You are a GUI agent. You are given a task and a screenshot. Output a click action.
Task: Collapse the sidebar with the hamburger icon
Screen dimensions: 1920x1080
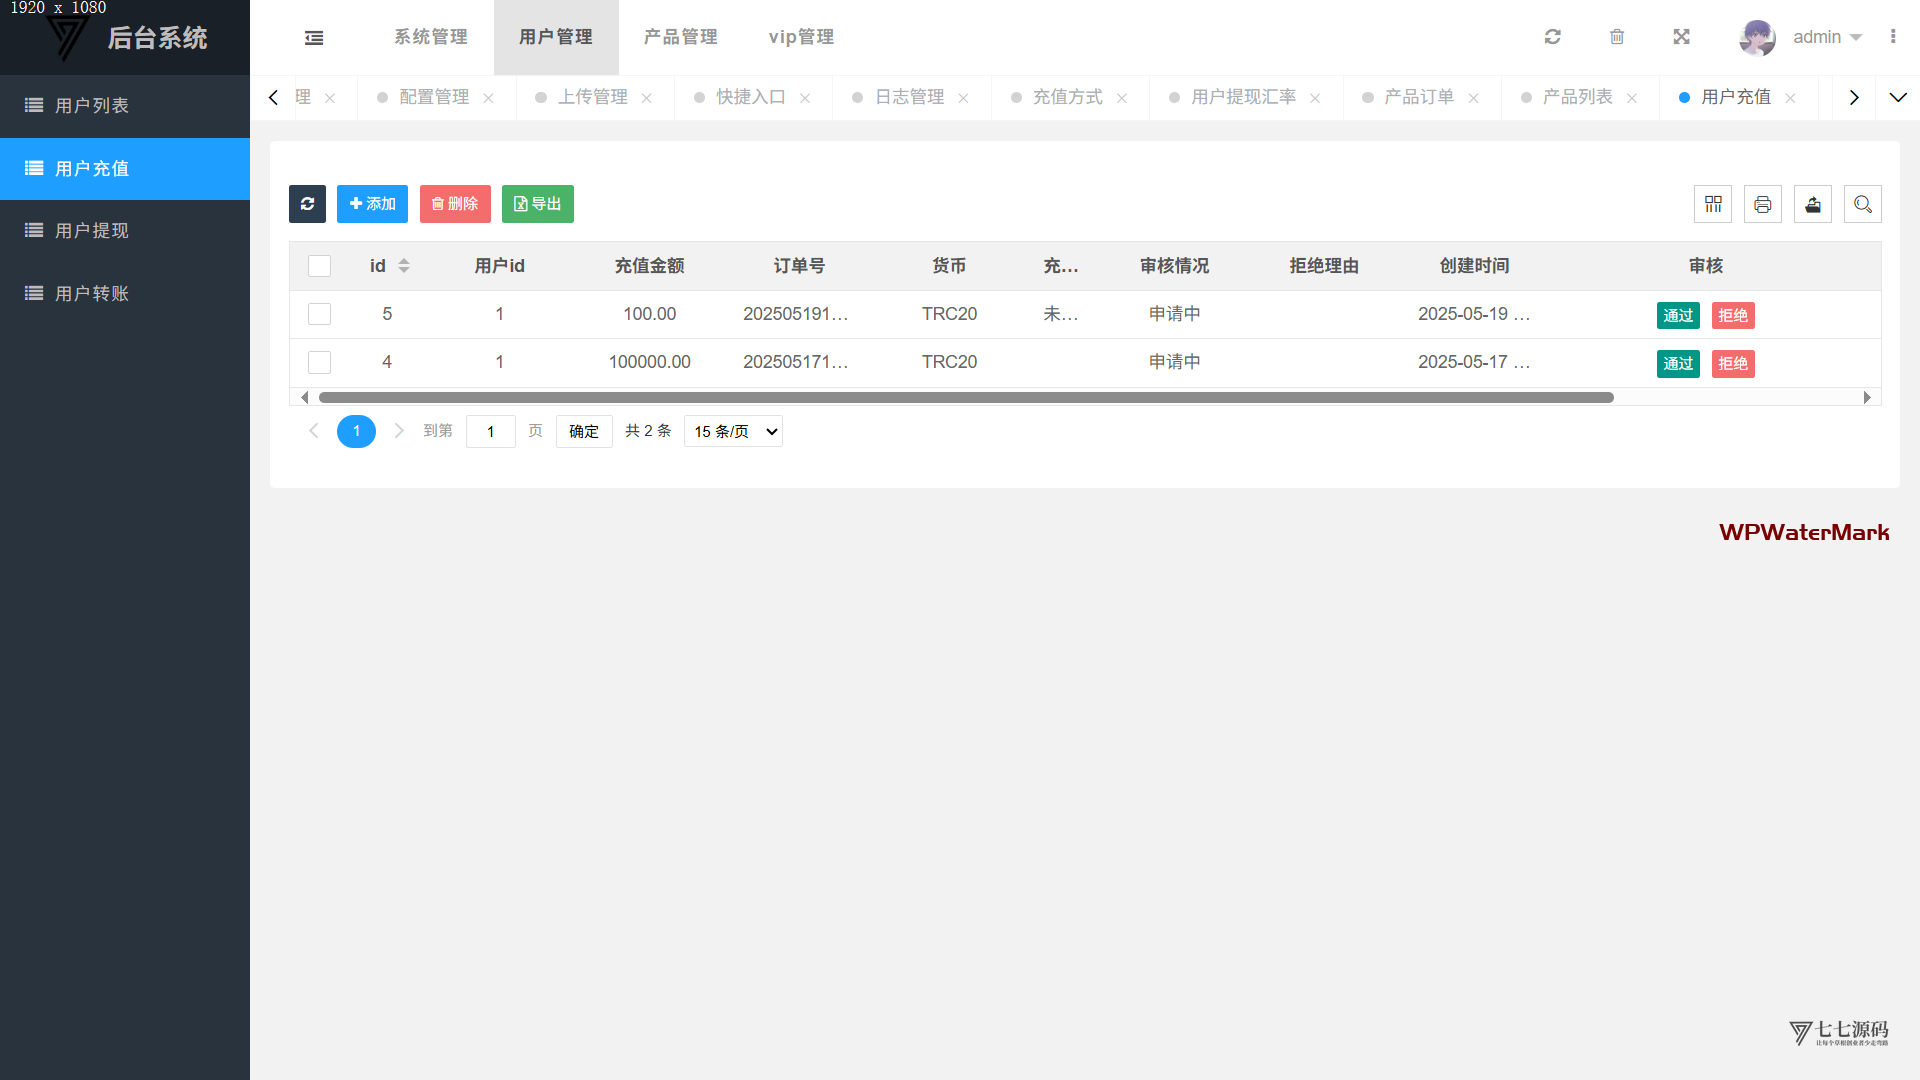click(x=314, y=38)
